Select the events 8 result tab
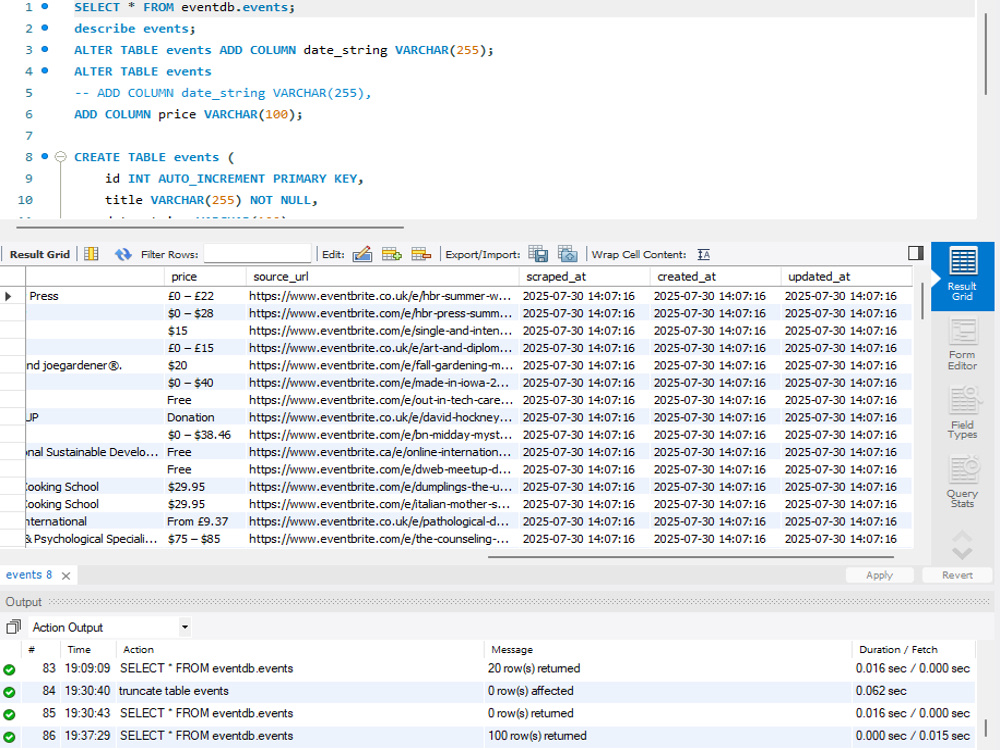This screenshot has width=1000, height=750. click(29, 575)
